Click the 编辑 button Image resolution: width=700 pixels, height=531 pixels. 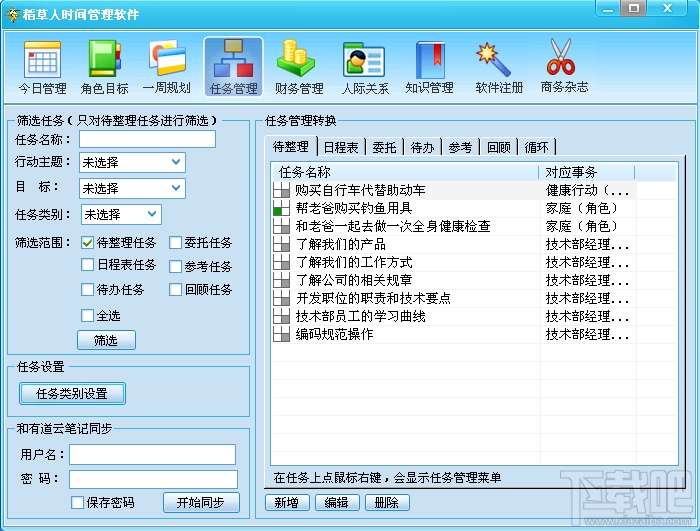(337, 503)
